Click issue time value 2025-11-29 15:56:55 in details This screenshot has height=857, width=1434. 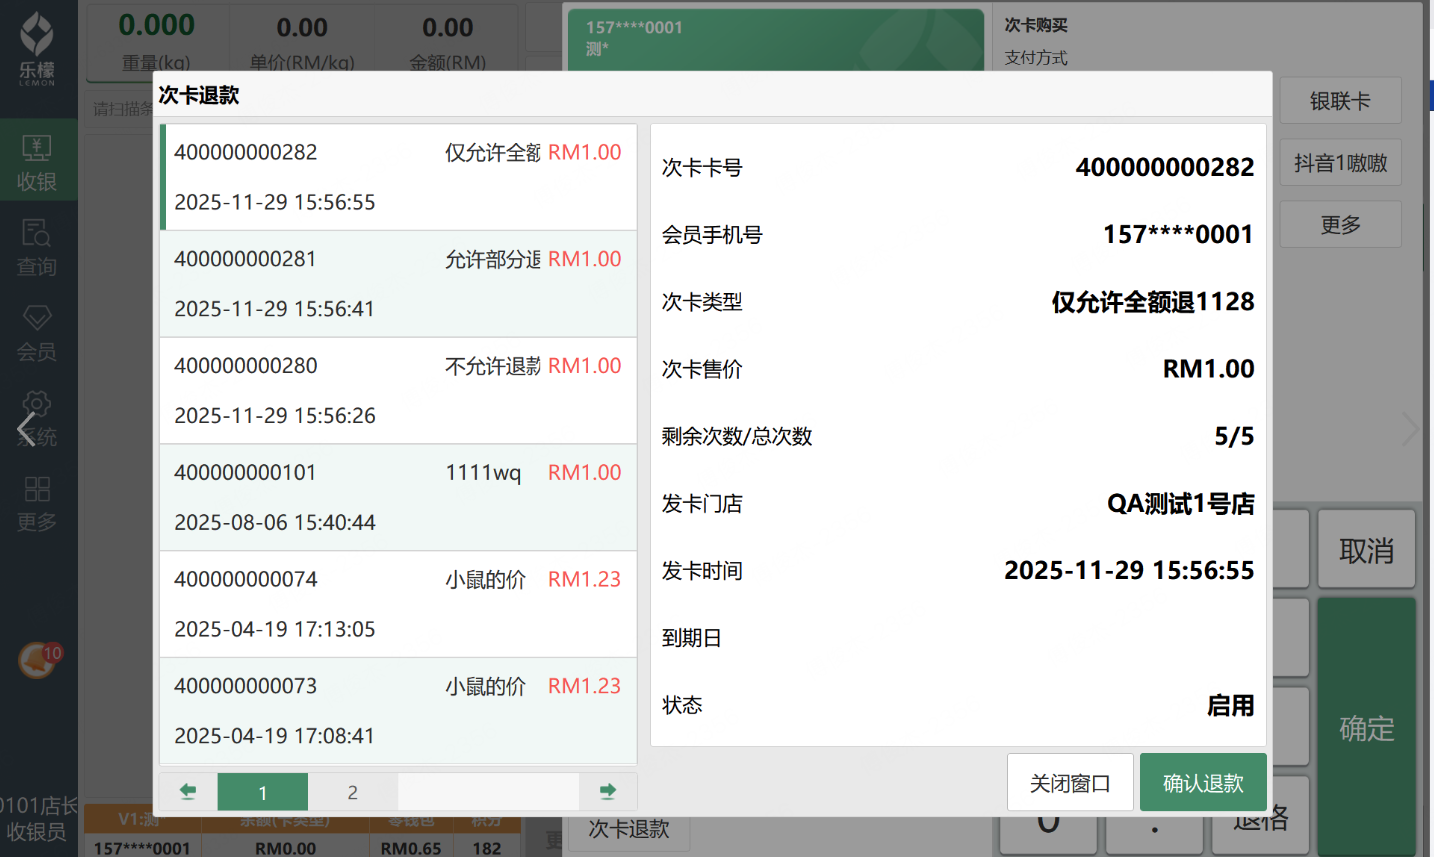pos(1129,570)
